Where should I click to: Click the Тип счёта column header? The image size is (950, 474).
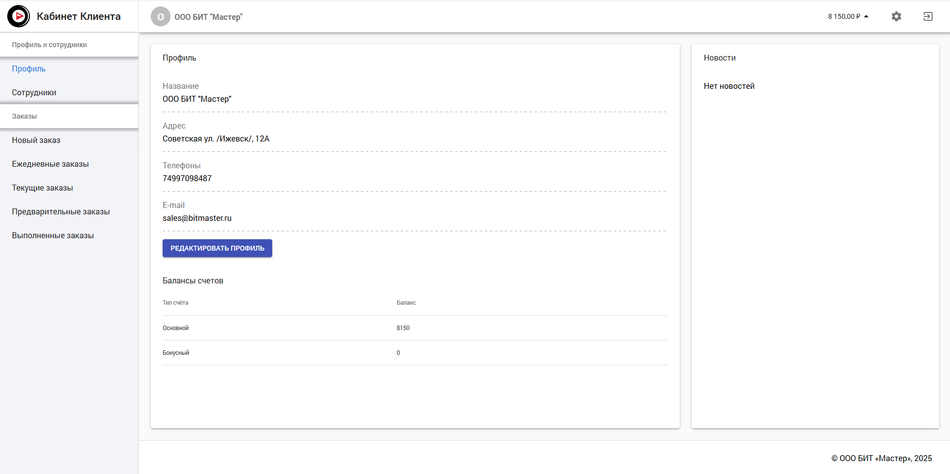tap(175, 302)
